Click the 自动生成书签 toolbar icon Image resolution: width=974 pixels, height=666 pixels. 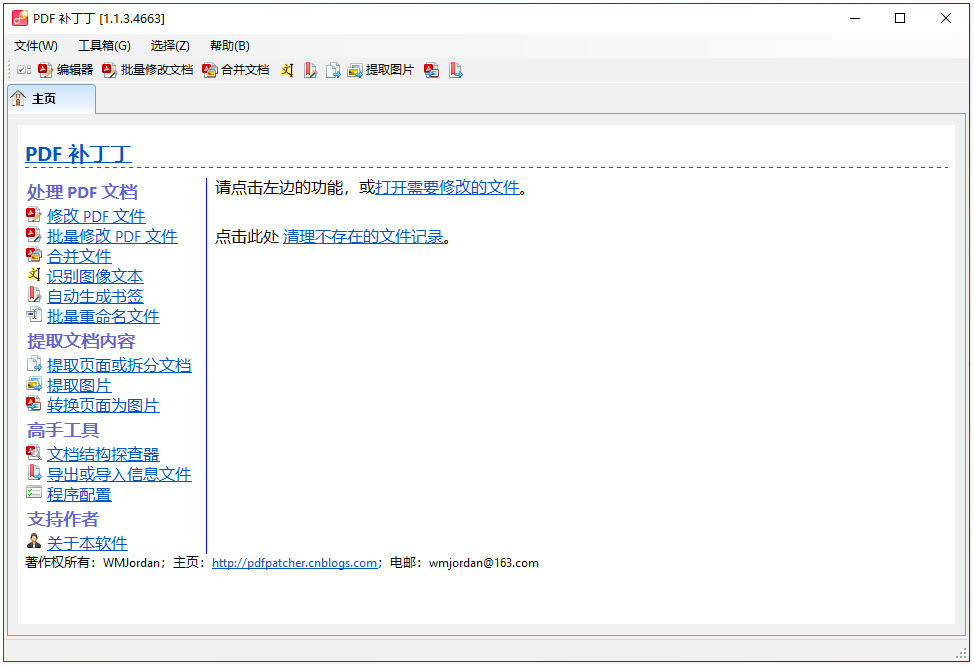[310, 70]
